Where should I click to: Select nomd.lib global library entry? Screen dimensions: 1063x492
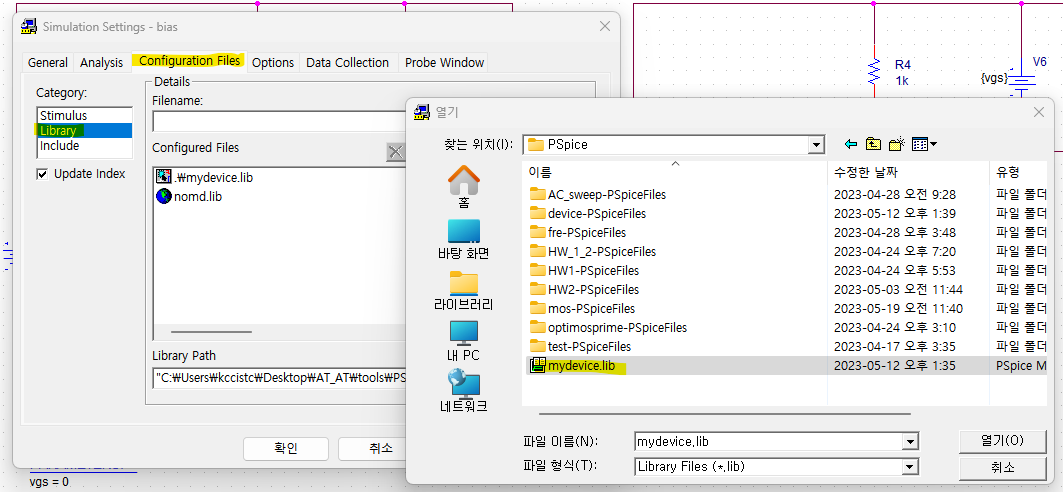click(x=188, y=197)
